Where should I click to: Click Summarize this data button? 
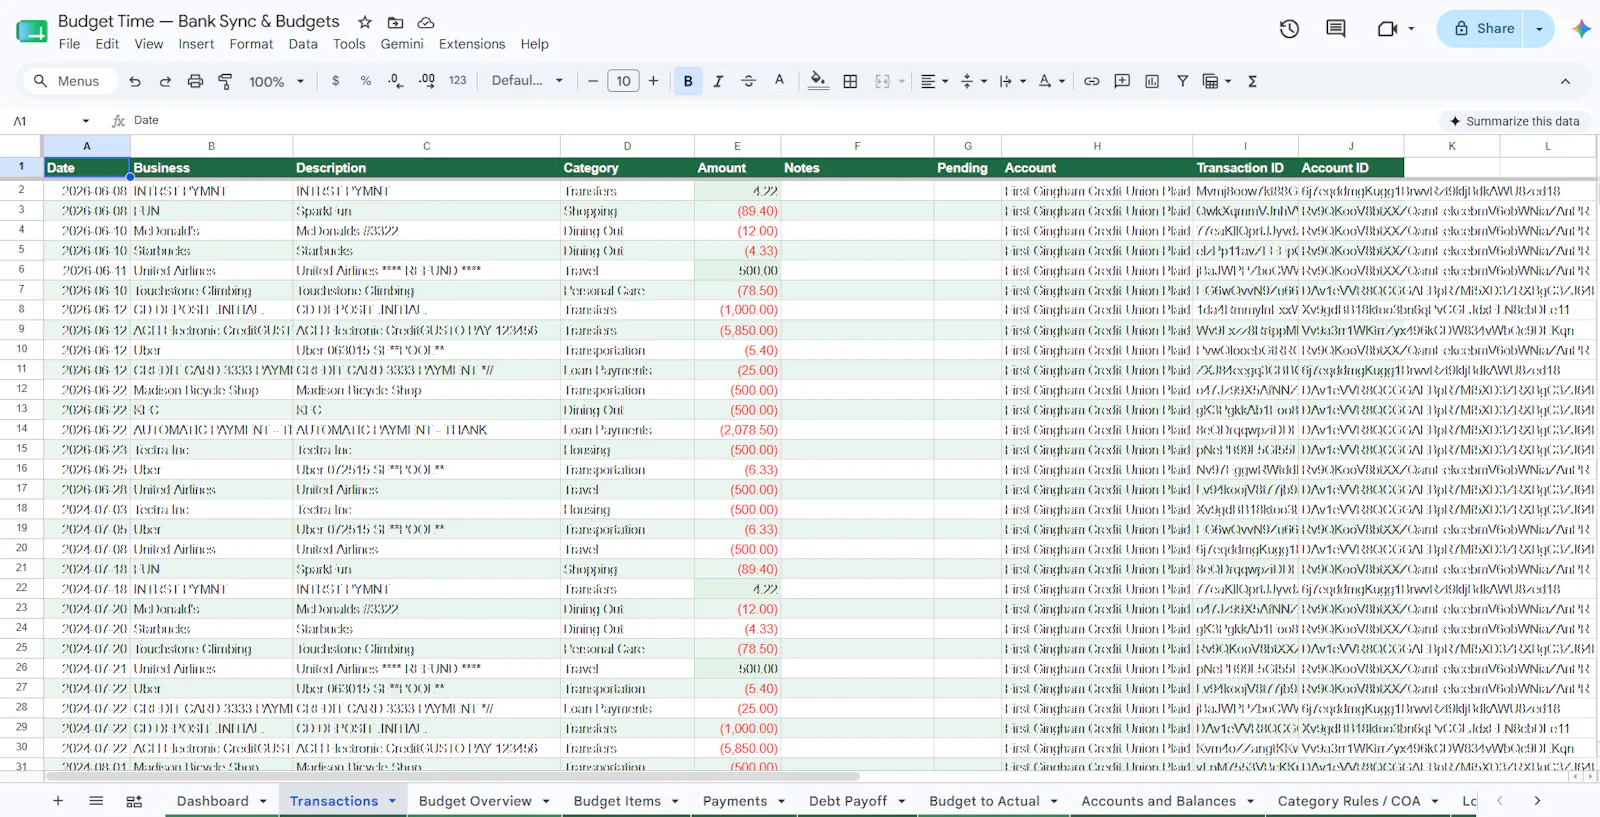[1515, 121]
